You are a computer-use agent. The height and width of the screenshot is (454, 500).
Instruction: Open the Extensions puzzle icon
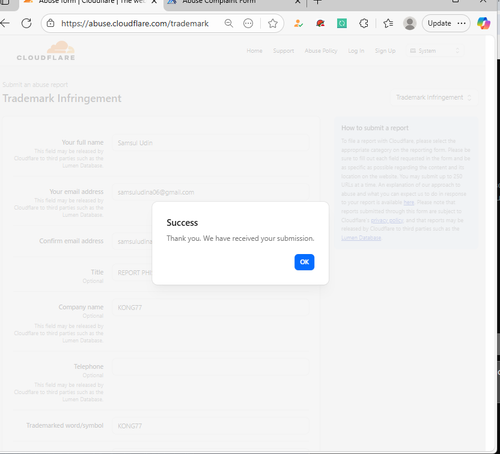pos(364,23)
